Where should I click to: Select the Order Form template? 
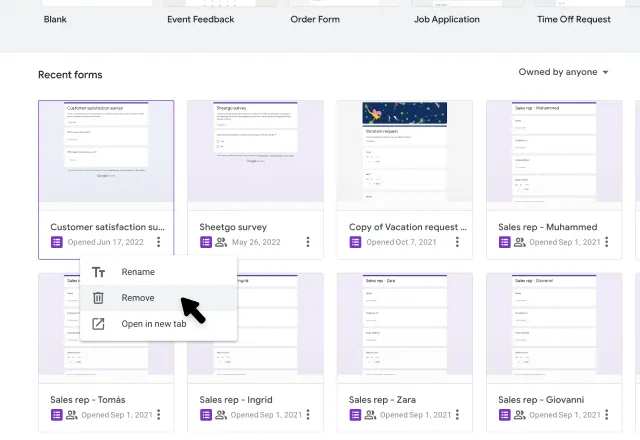click(x=315, y=19)
